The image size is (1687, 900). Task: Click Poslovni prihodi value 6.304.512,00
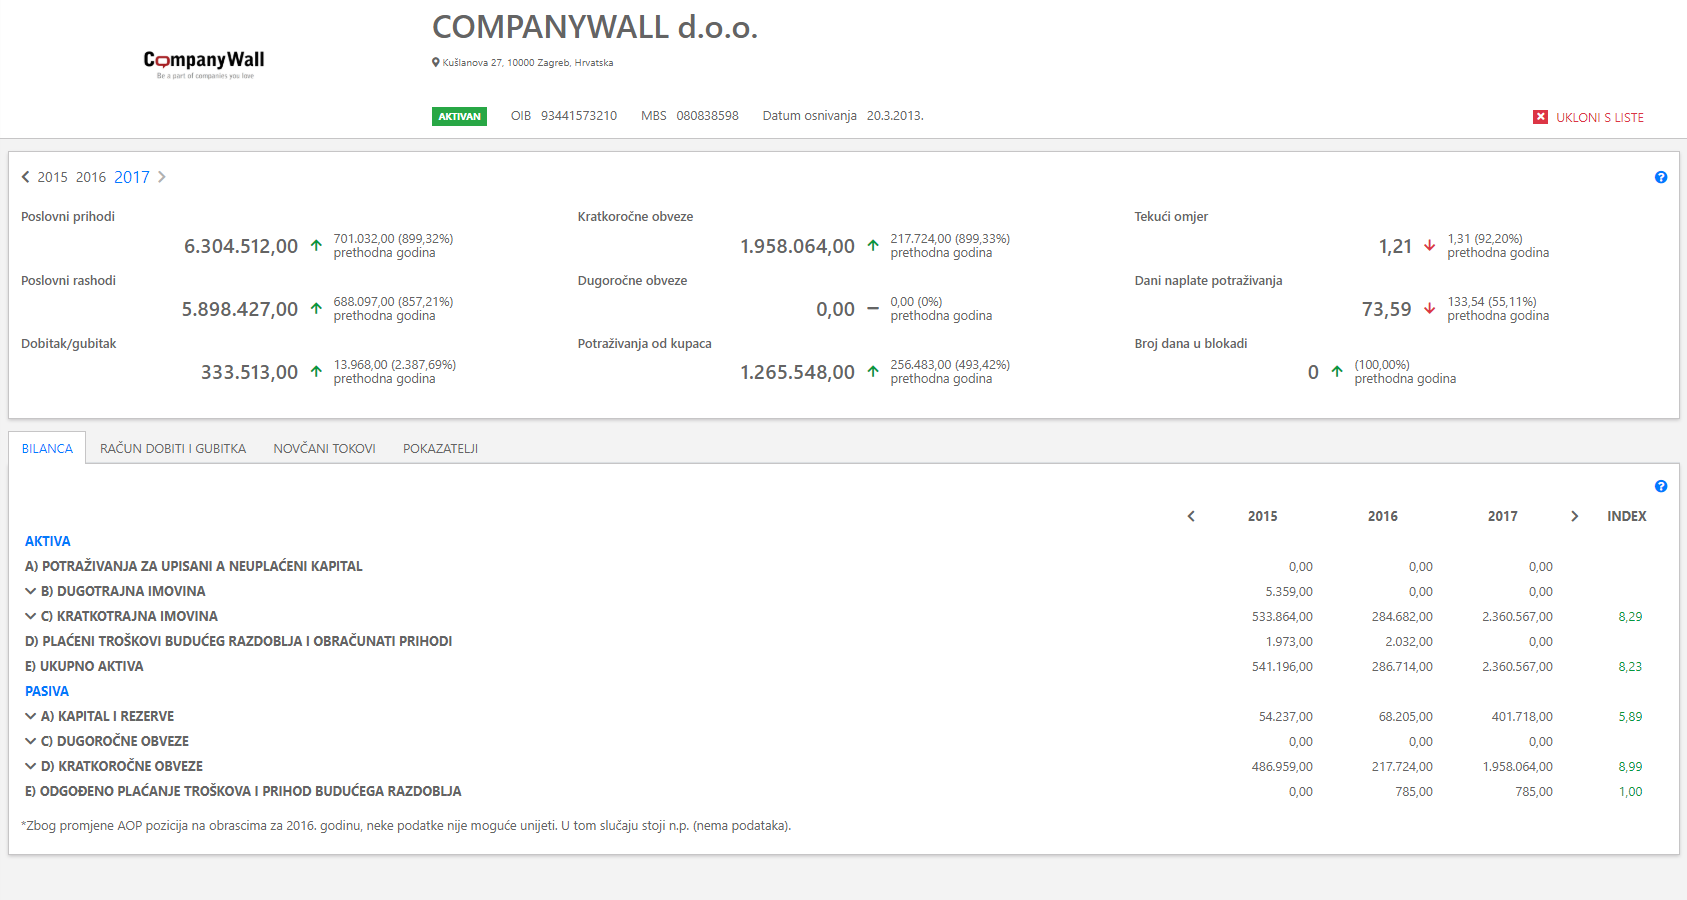(241, 246)
